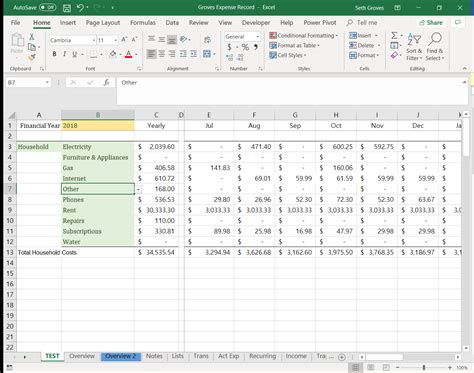Switch to the Formulas tab
Screen dimensions: 474x373
(143, 23)
